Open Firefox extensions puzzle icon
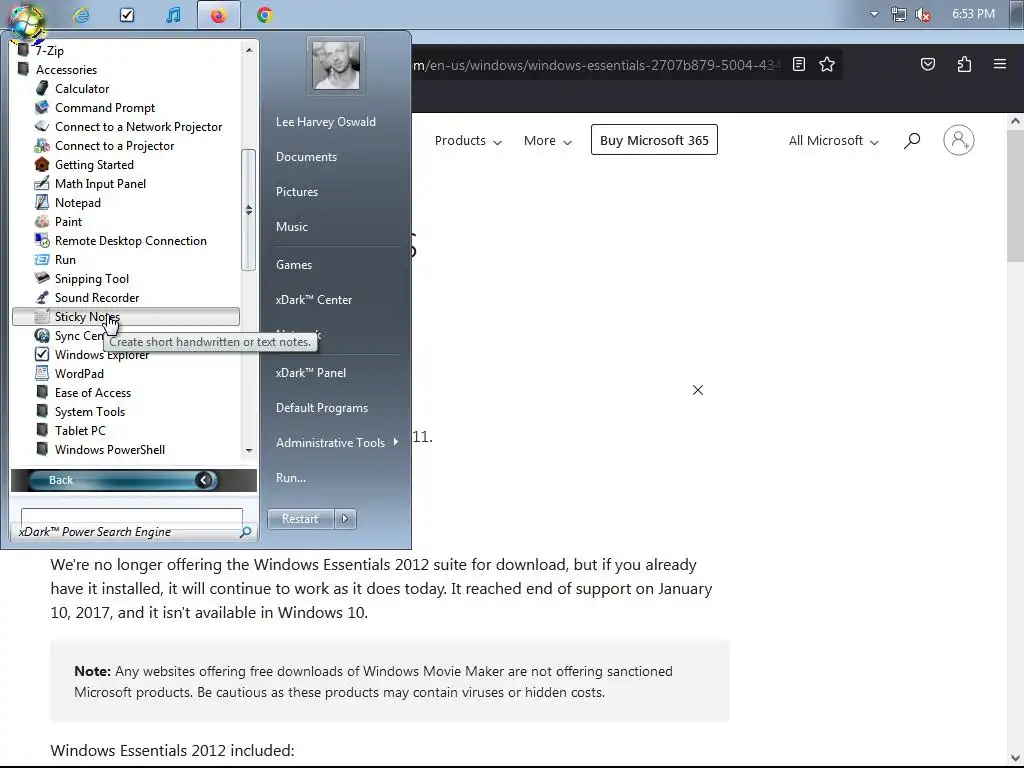The width and height of the screenshot is (1024, 768). click(964, 64)
